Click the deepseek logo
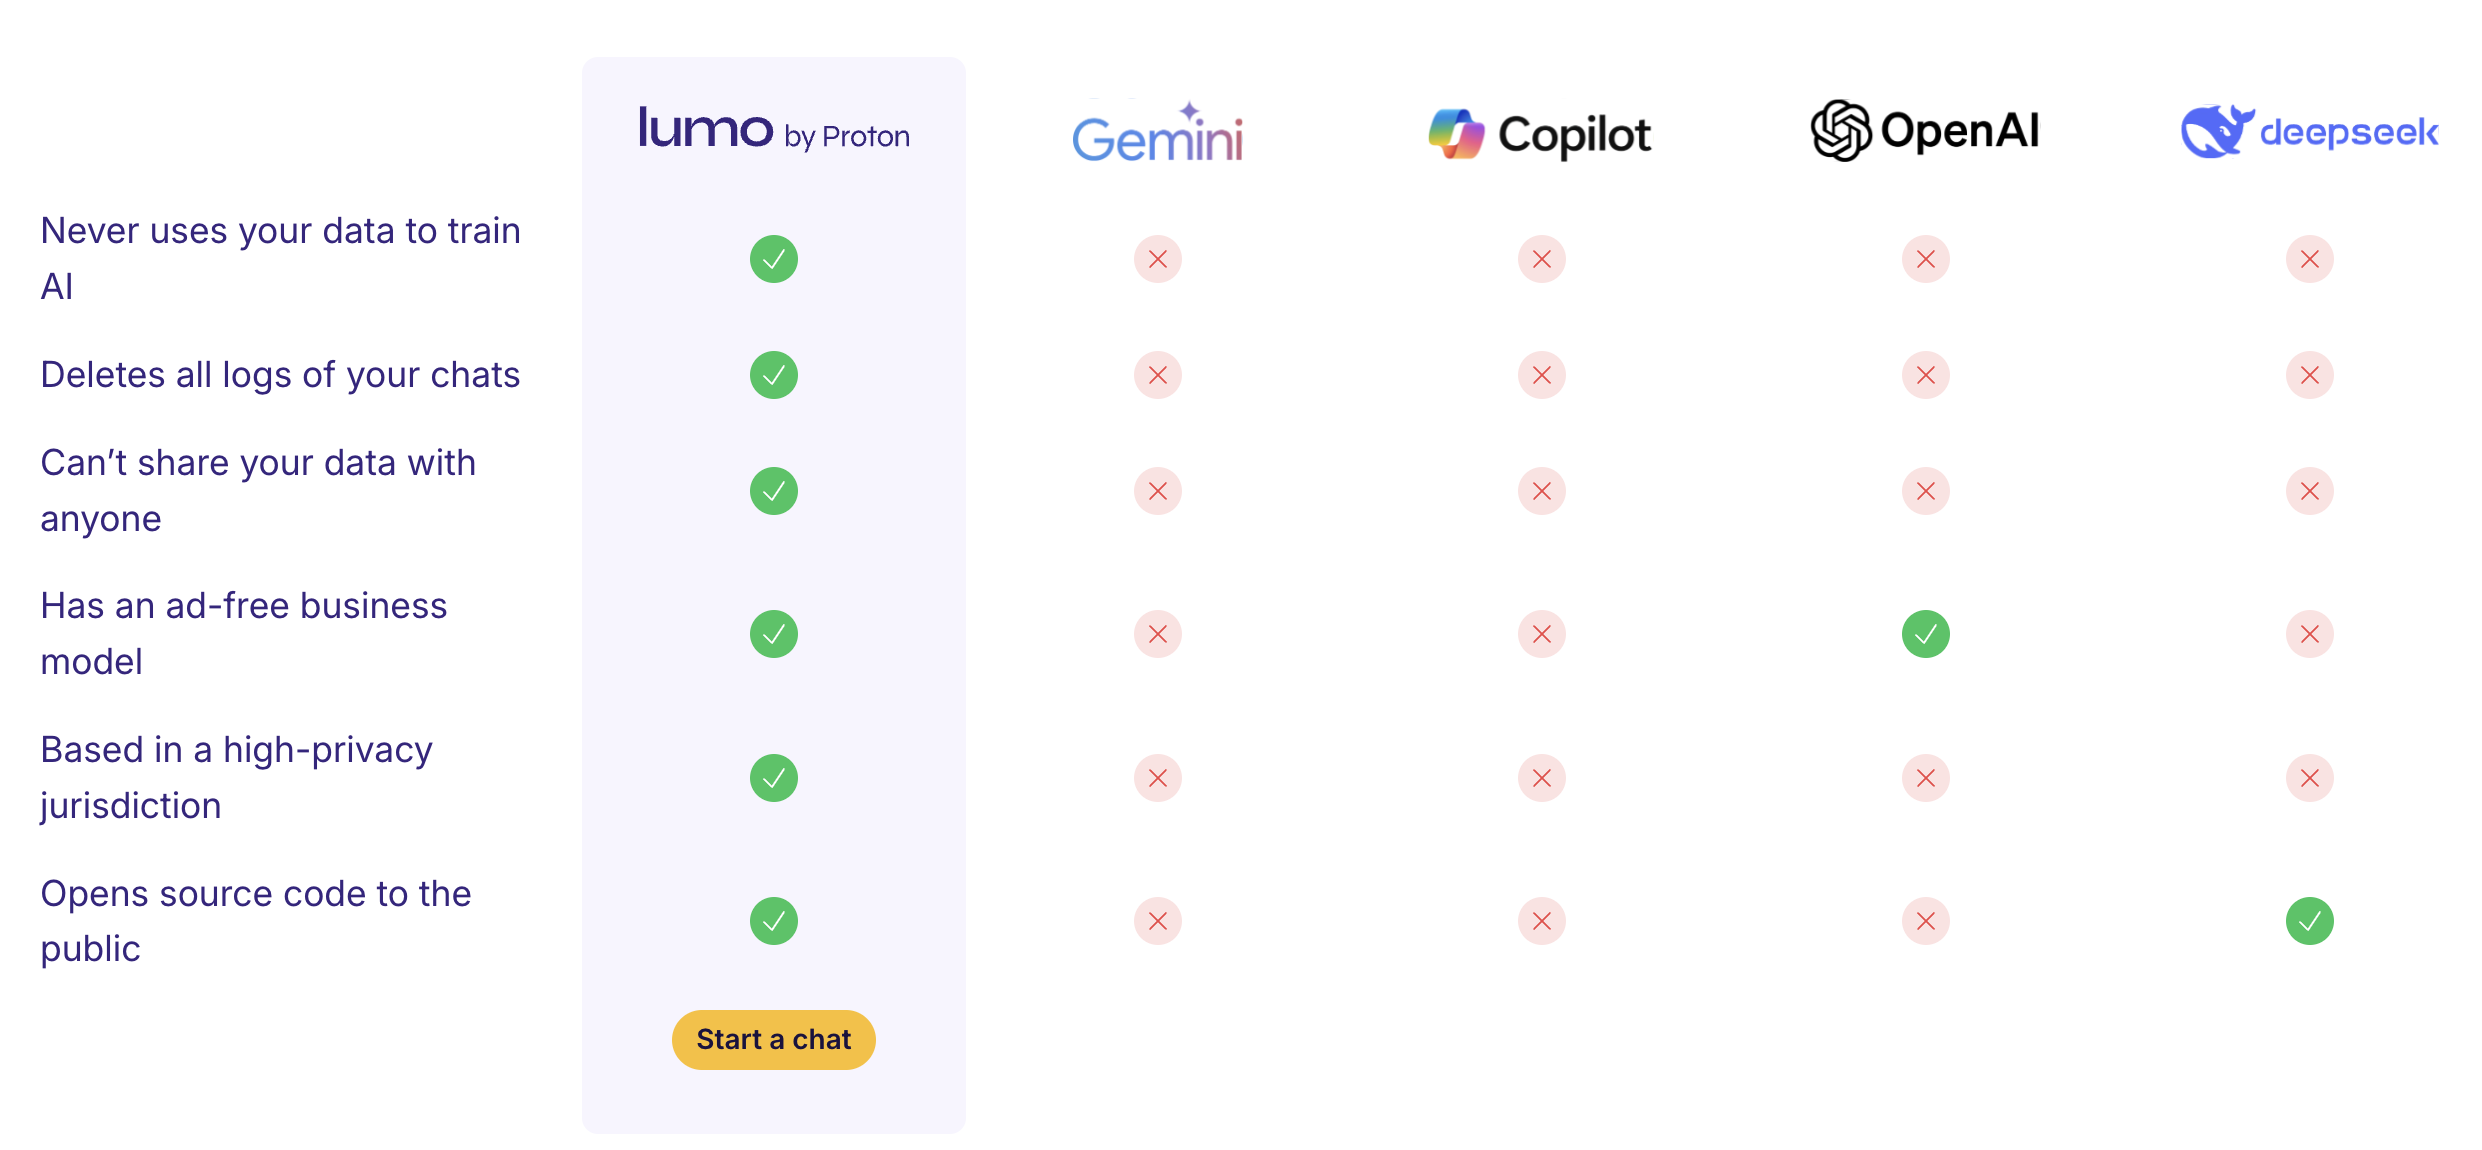The height and width of the screenshot is (1150, 2482). coord(2310,131)
